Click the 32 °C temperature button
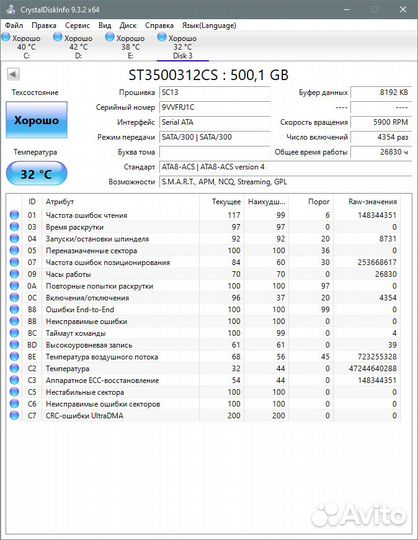Screen dimensions: 418x540 click(x=36, y=174)
